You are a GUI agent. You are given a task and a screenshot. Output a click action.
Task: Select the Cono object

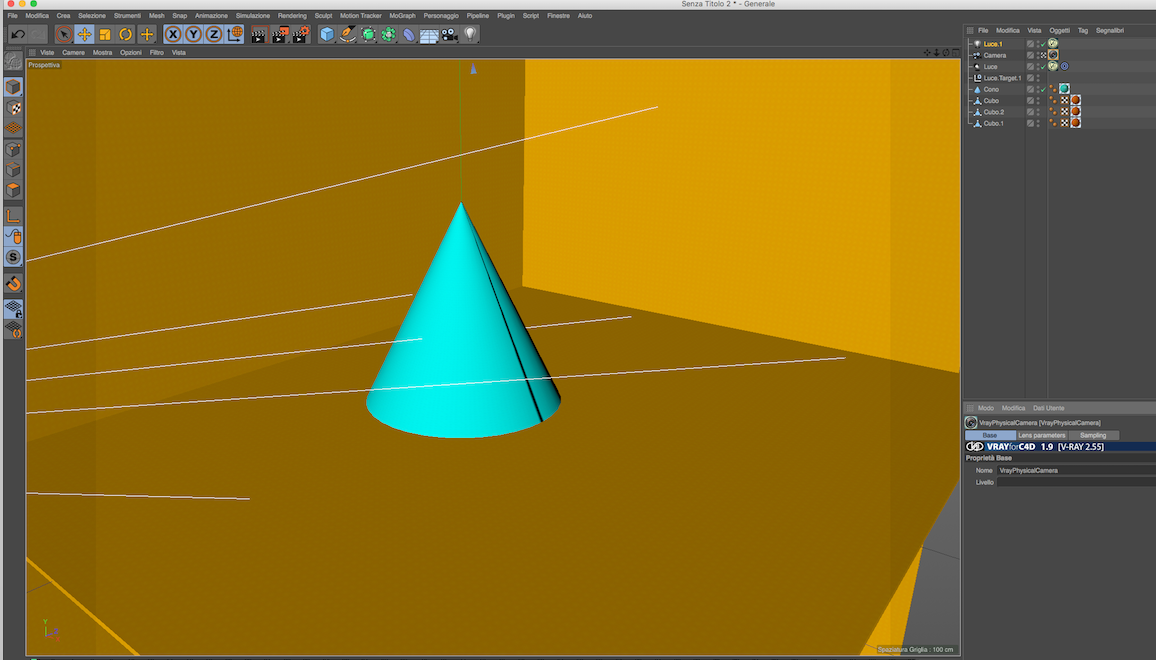click(x=991, y=89)
